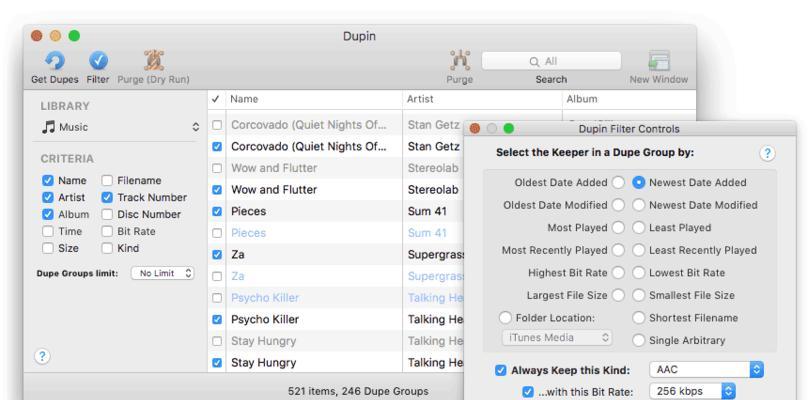Select Largest File Size radio button
This screenshot has height=400, width=808.
pos(618,295)
